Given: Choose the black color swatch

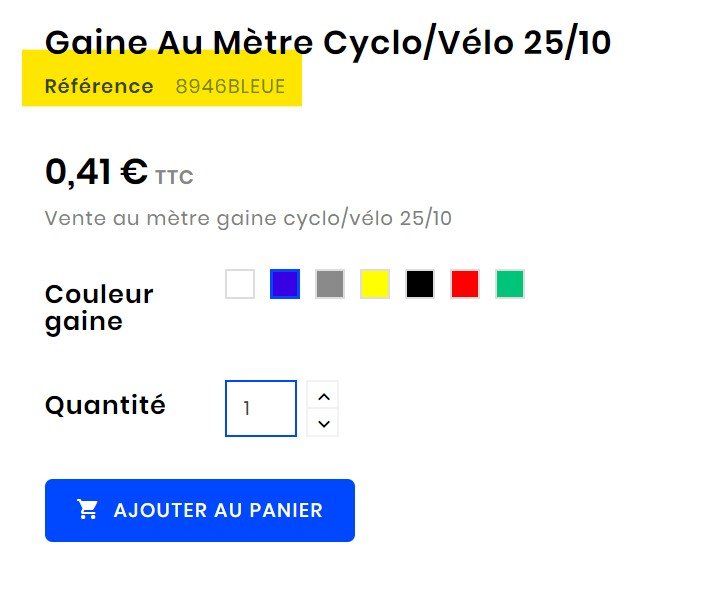Looking at the screenshot, I should pyautogui.click(x=420, y=284).
